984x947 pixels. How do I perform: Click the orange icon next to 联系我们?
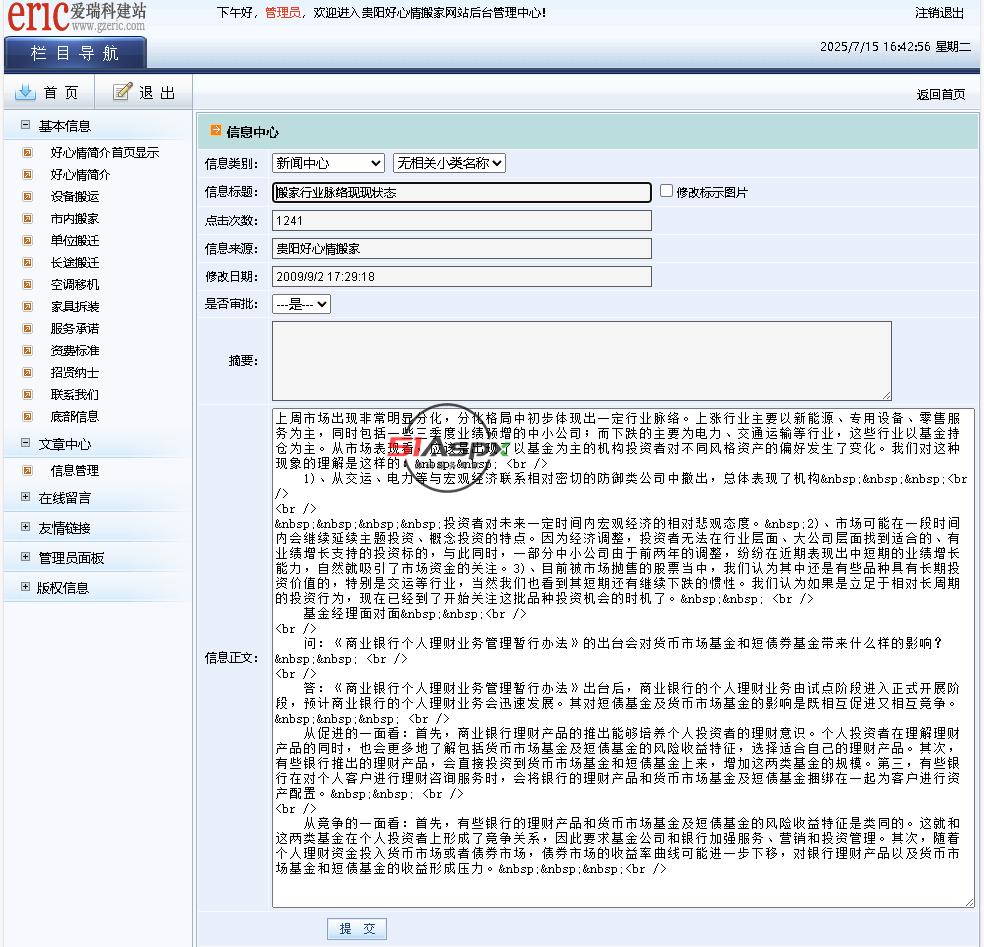tap(27, 394)
